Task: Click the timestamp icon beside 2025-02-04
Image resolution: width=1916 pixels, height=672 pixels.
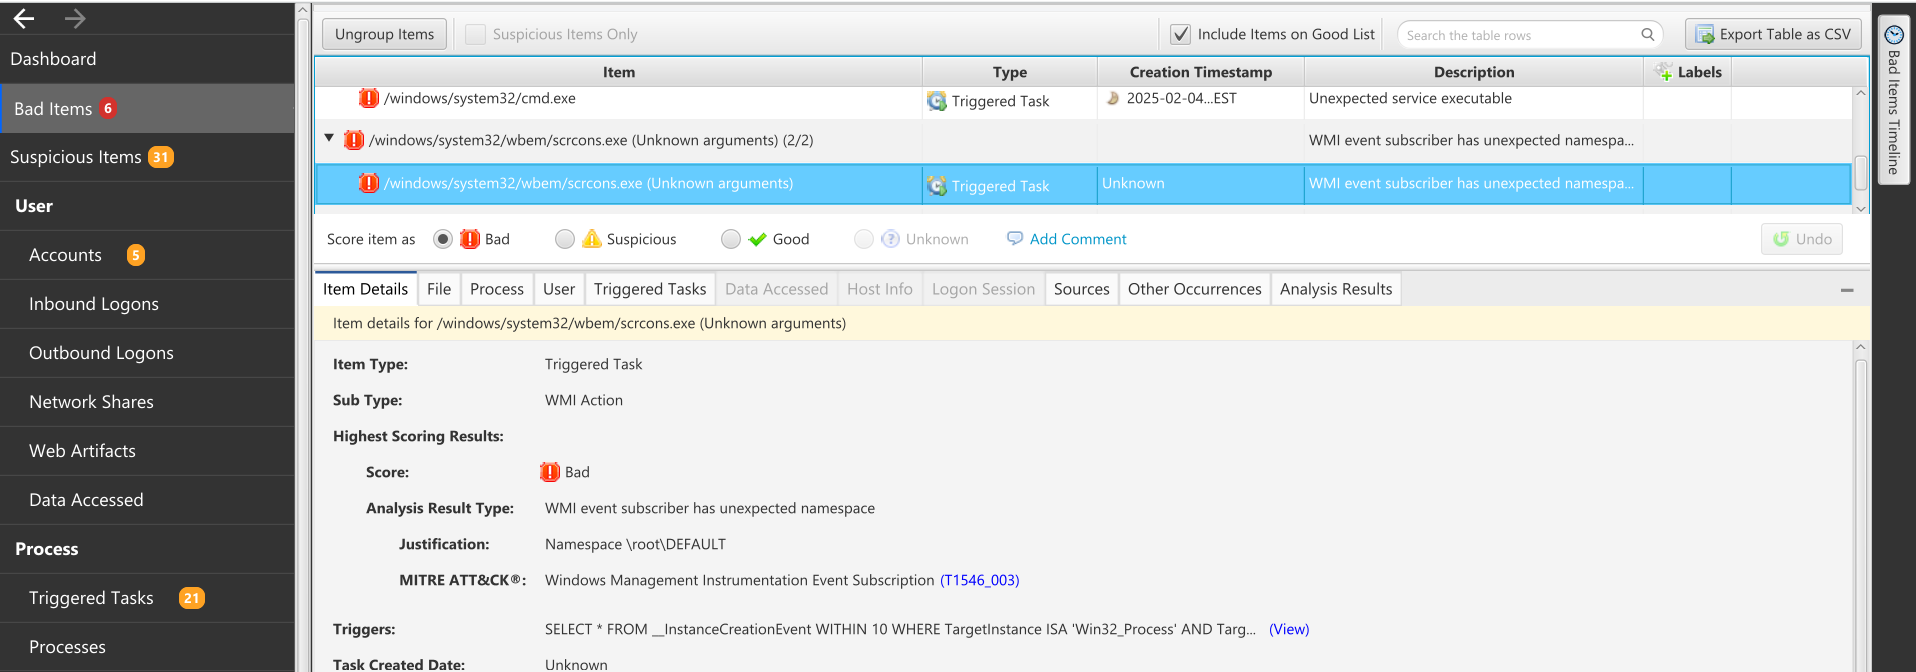Action: pos(1112,98)
